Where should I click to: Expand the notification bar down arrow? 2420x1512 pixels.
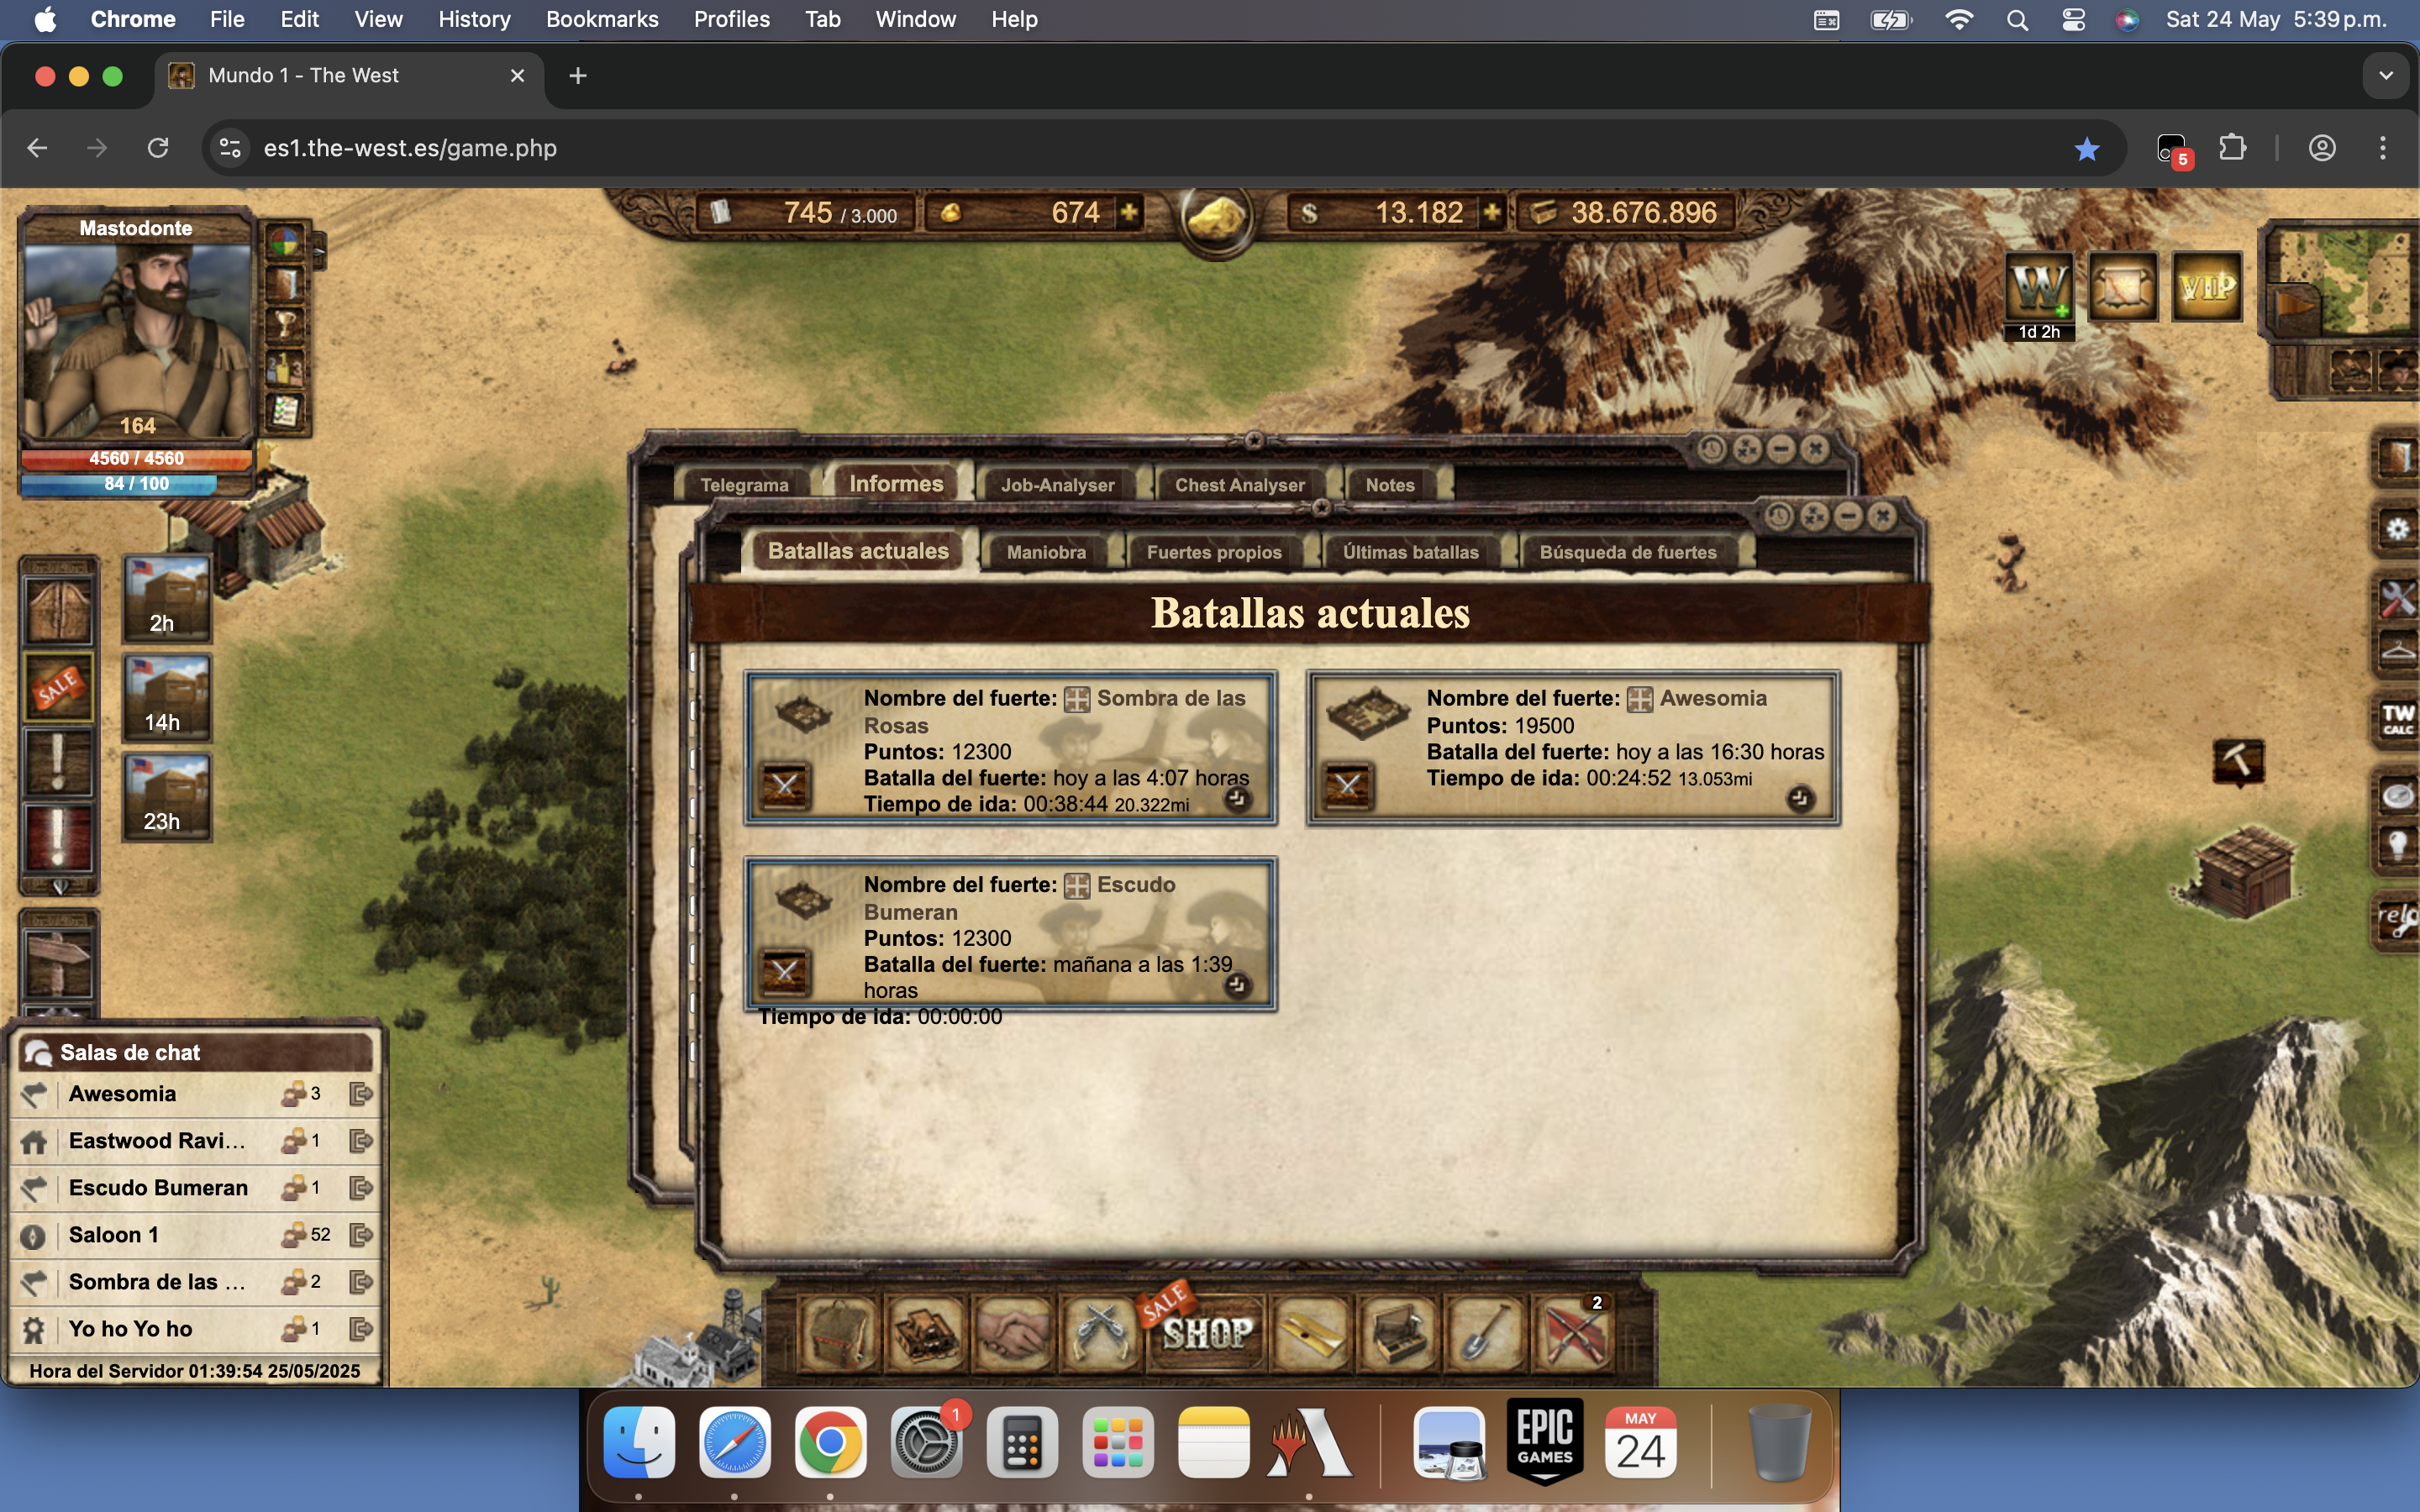(x=59, y=887)
